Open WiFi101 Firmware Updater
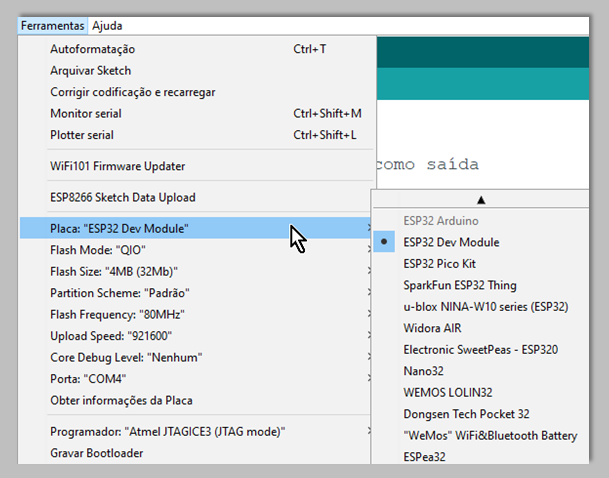This screenshot has width=609, height=478. pyautogui.click(x=117, y=166)
